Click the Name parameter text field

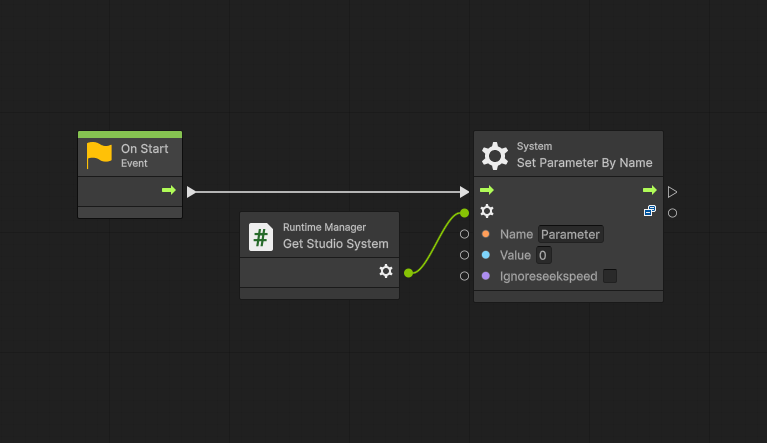[x=570, y=234]
